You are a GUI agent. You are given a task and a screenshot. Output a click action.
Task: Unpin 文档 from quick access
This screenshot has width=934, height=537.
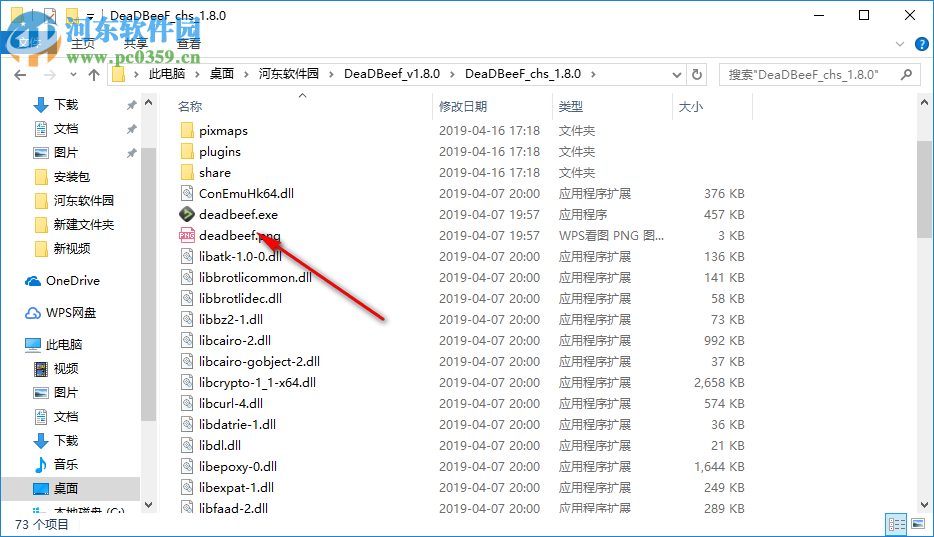tap(132, 129)
